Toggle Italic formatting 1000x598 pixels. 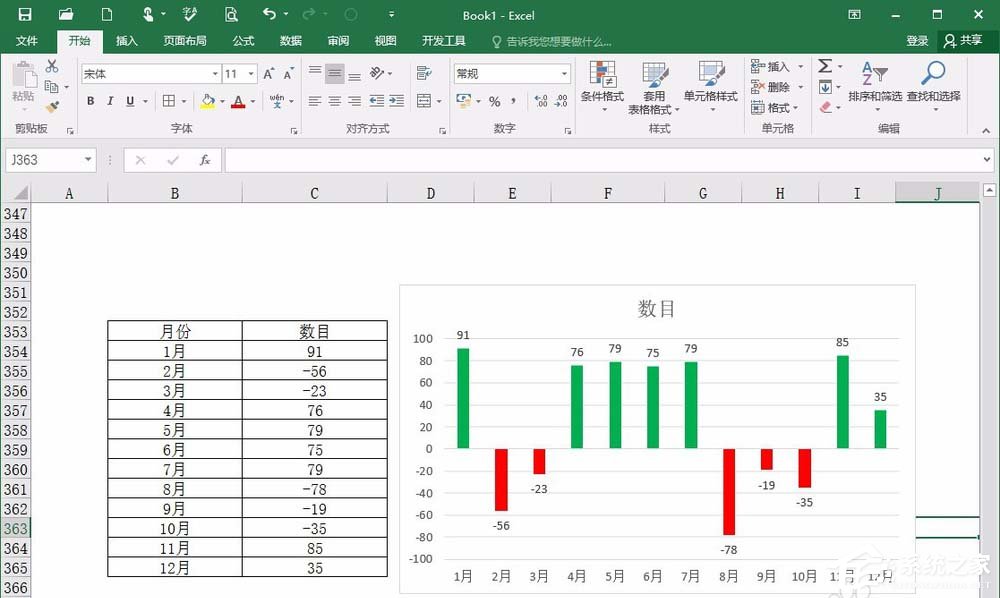pyautogui.click(x=109, y=101)
